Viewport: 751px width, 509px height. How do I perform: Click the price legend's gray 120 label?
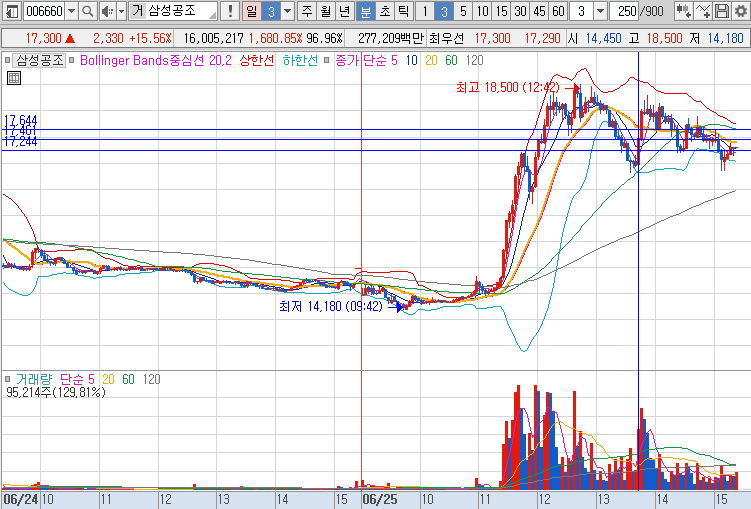pos(474,60)
